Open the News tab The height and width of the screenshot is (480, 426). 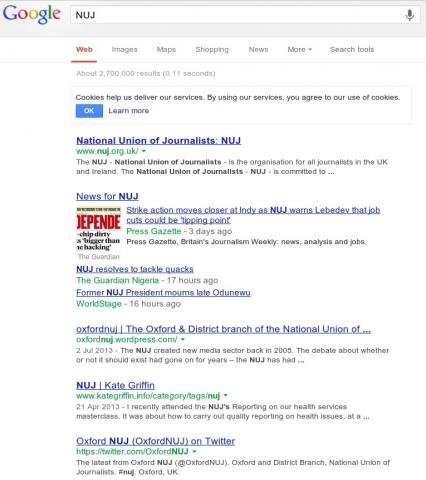[x=258, y=49]
